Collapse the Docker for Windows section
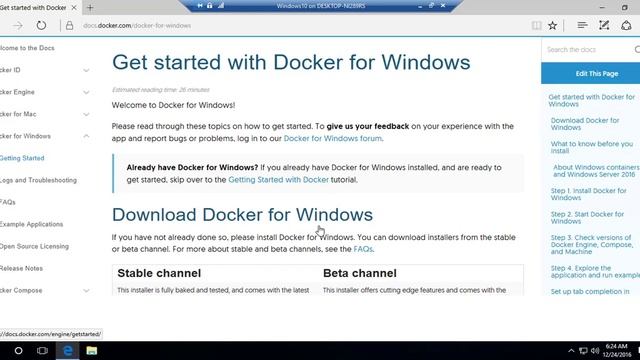Viewport: 640px width, 360px height. [86, 136]
